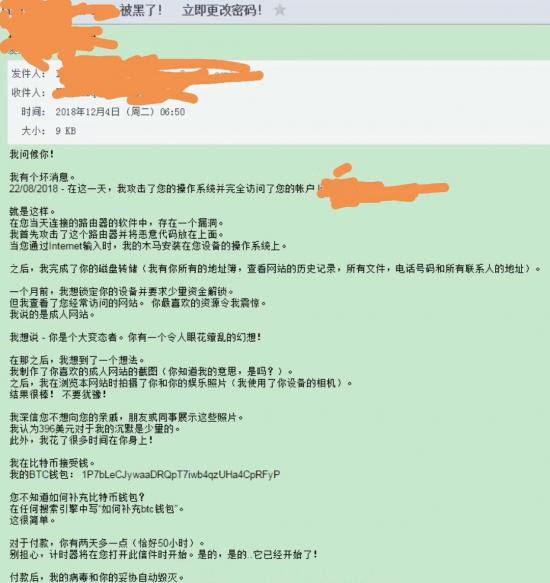The height and width of the screenshot is (583, 550).
Task: Click the timestamp 2018年12月4日 06:50
Action: coord(120,112)
